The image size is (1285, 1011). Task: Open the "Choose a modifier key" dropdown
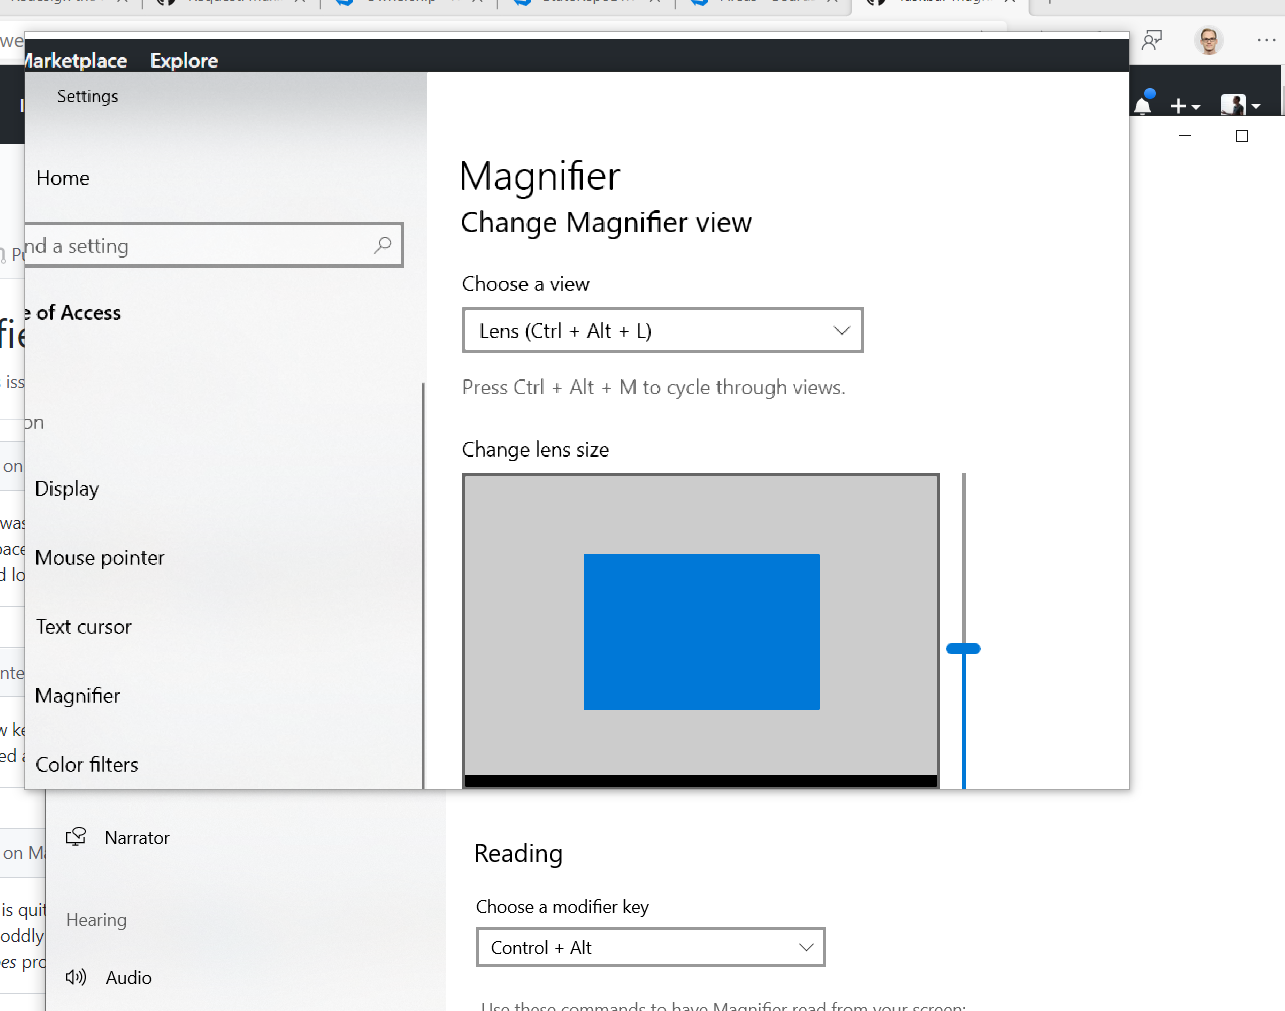650,947
